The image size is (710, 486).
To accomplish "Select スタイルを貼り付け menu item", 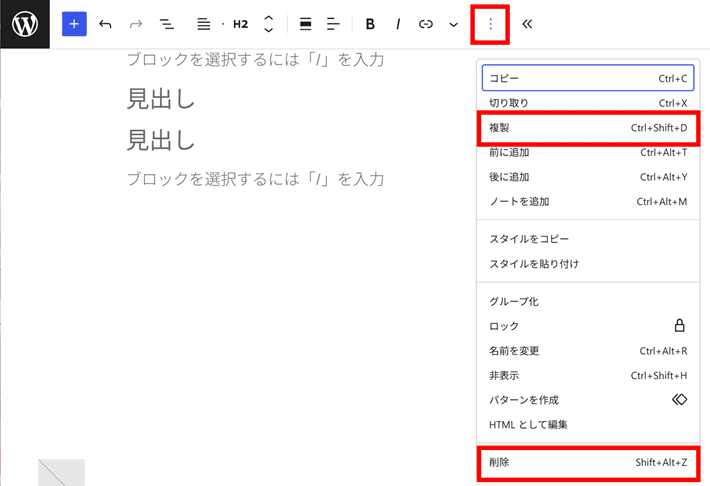I will (588, 264).
